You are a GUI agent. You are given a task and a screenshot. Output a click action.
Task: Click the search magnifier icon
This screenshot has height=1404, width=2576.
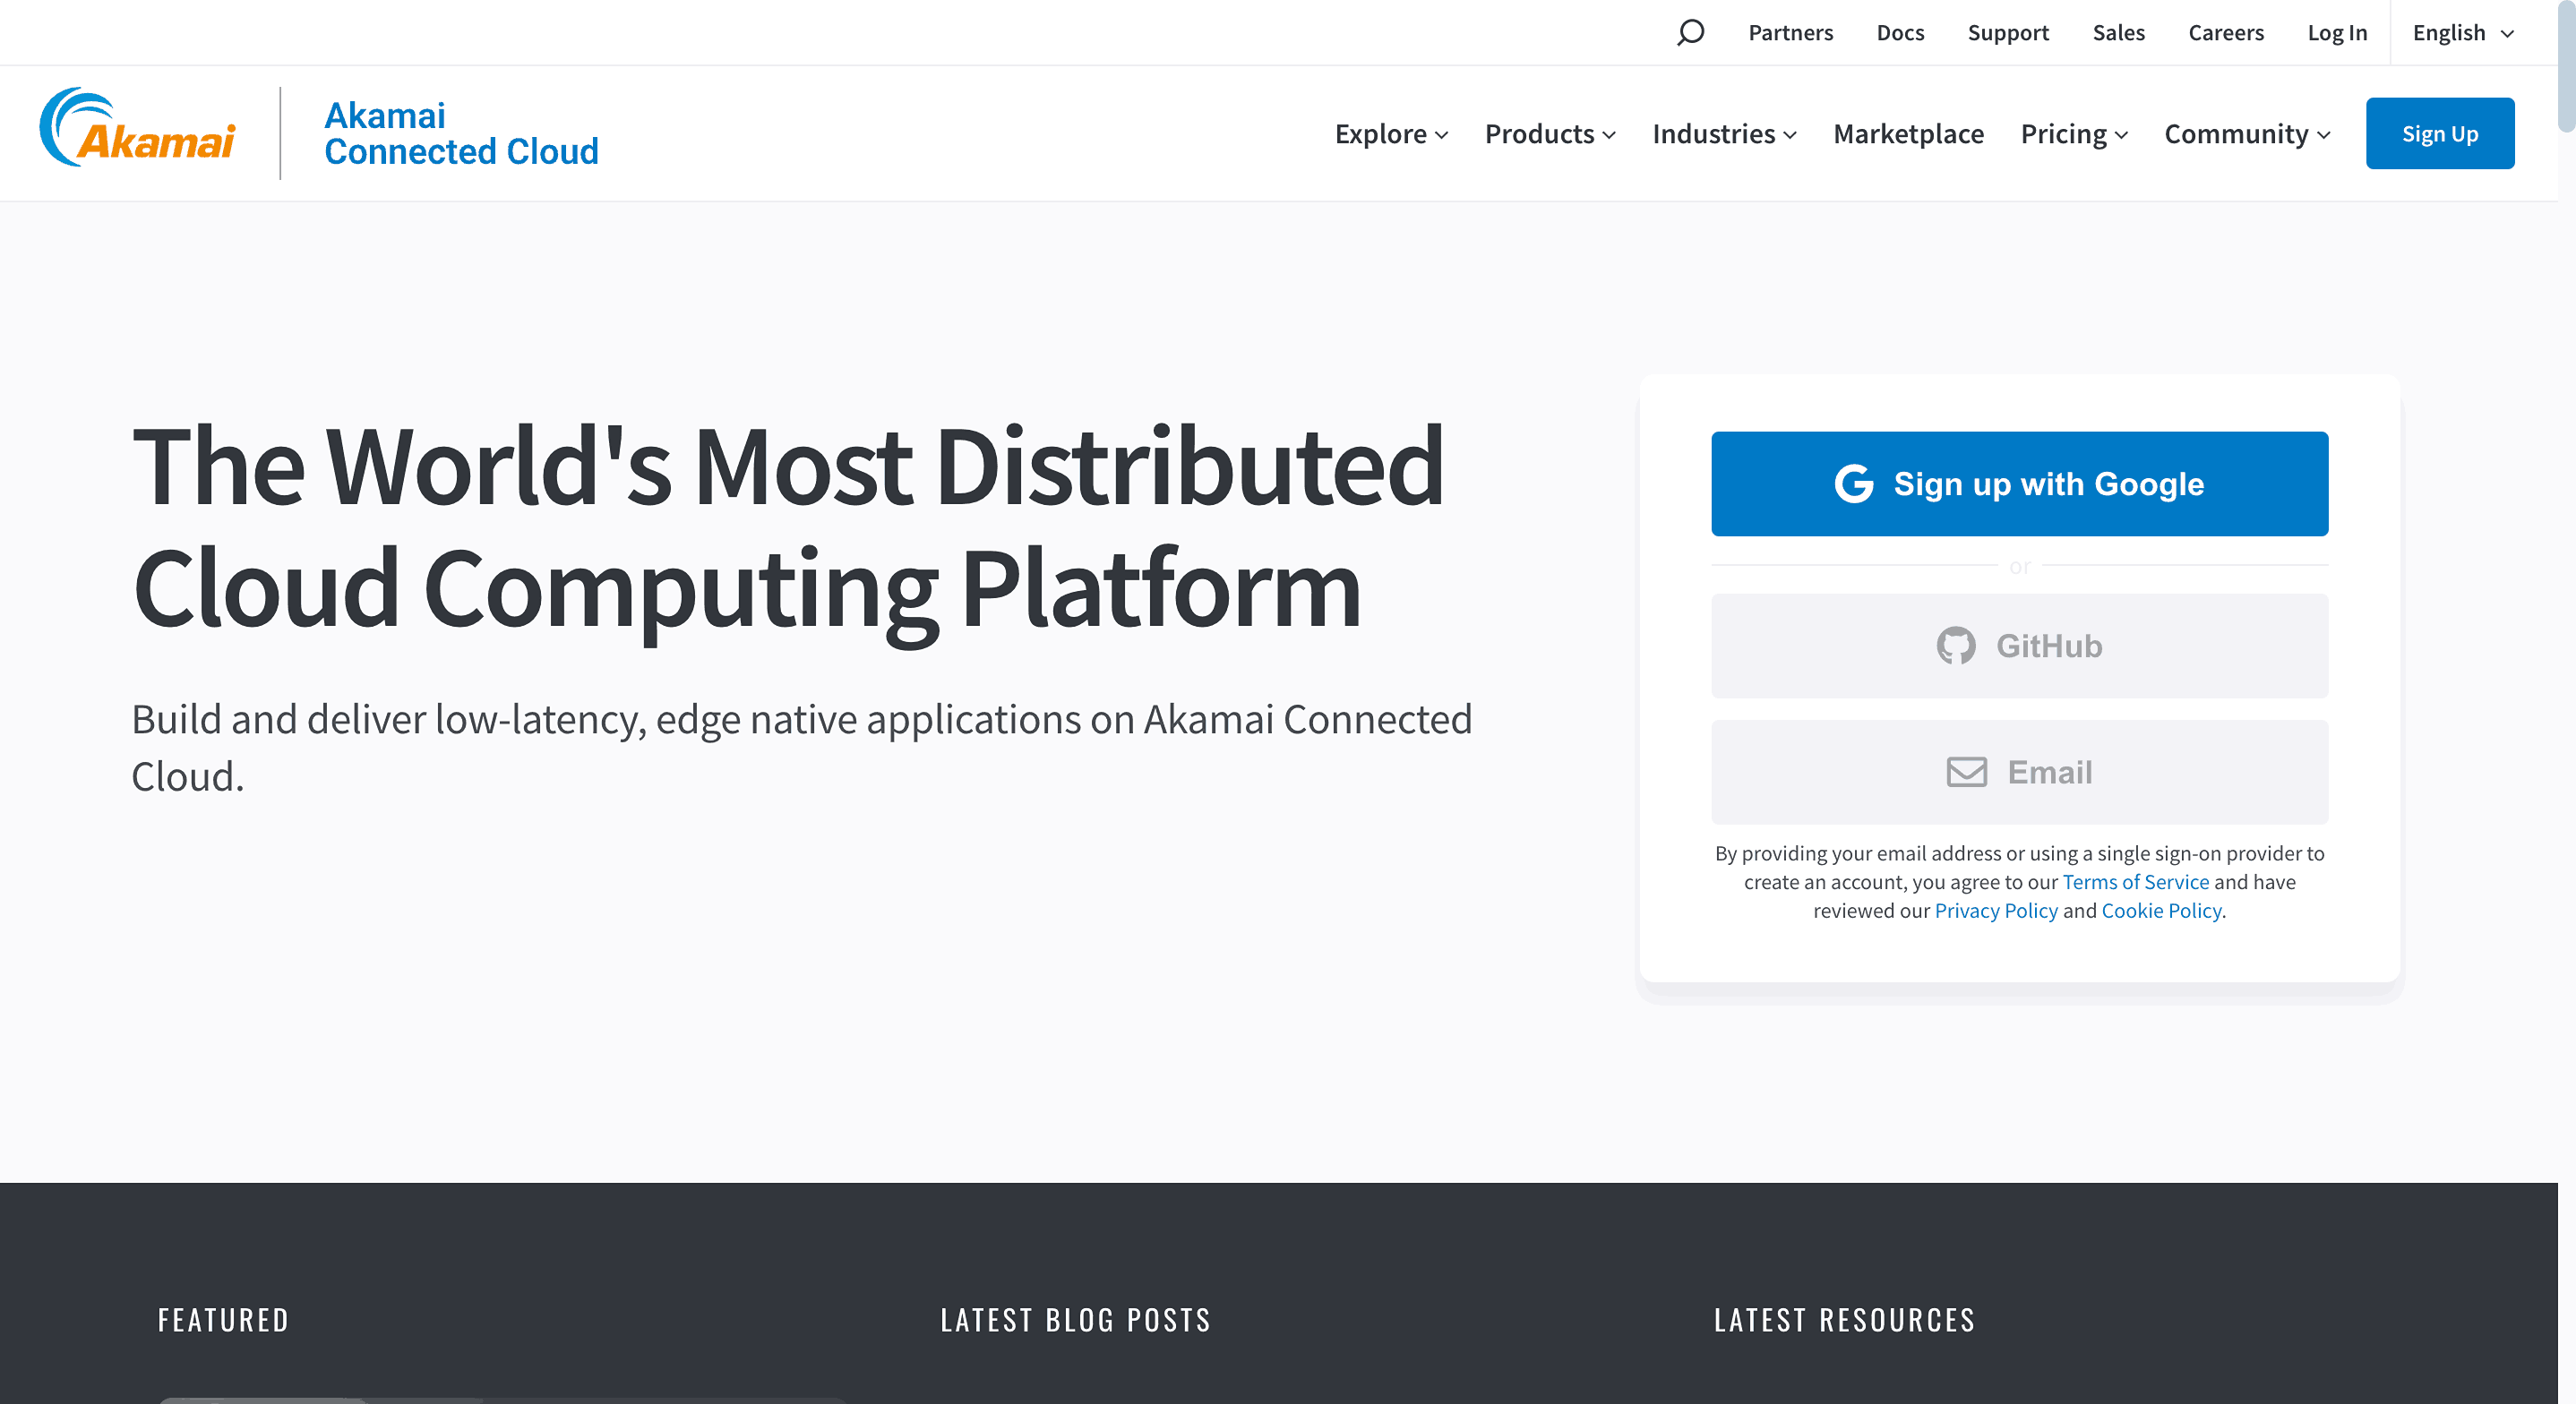tap(1689, 33)
